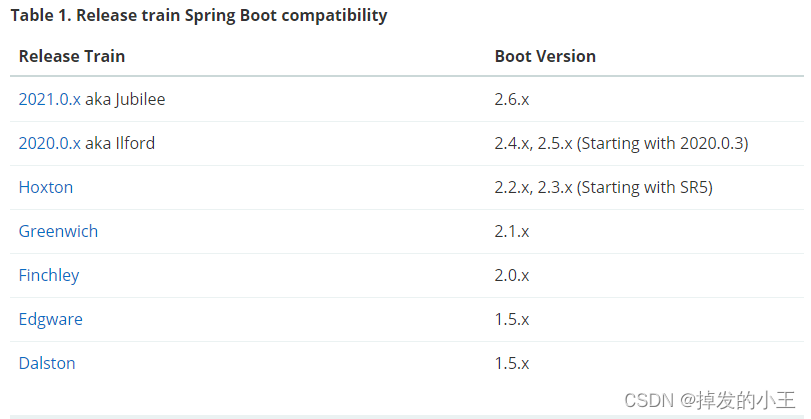Select the Dalston link
Viewport: 811px width, 419px height.
click(47, 363)
